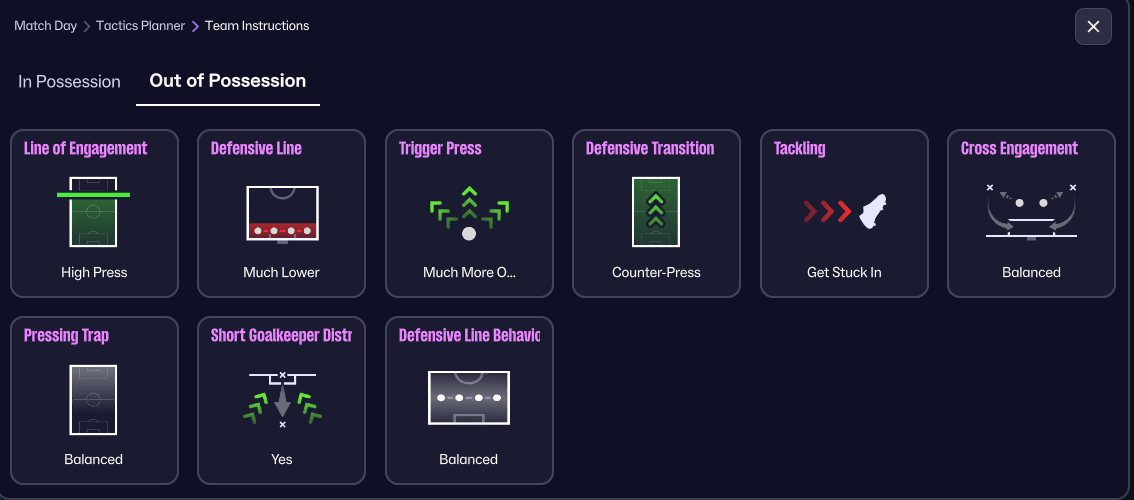This screenshot has width=1134, height=500.
Task: Switch to the In Possession tab
Action: pos(69,82)
